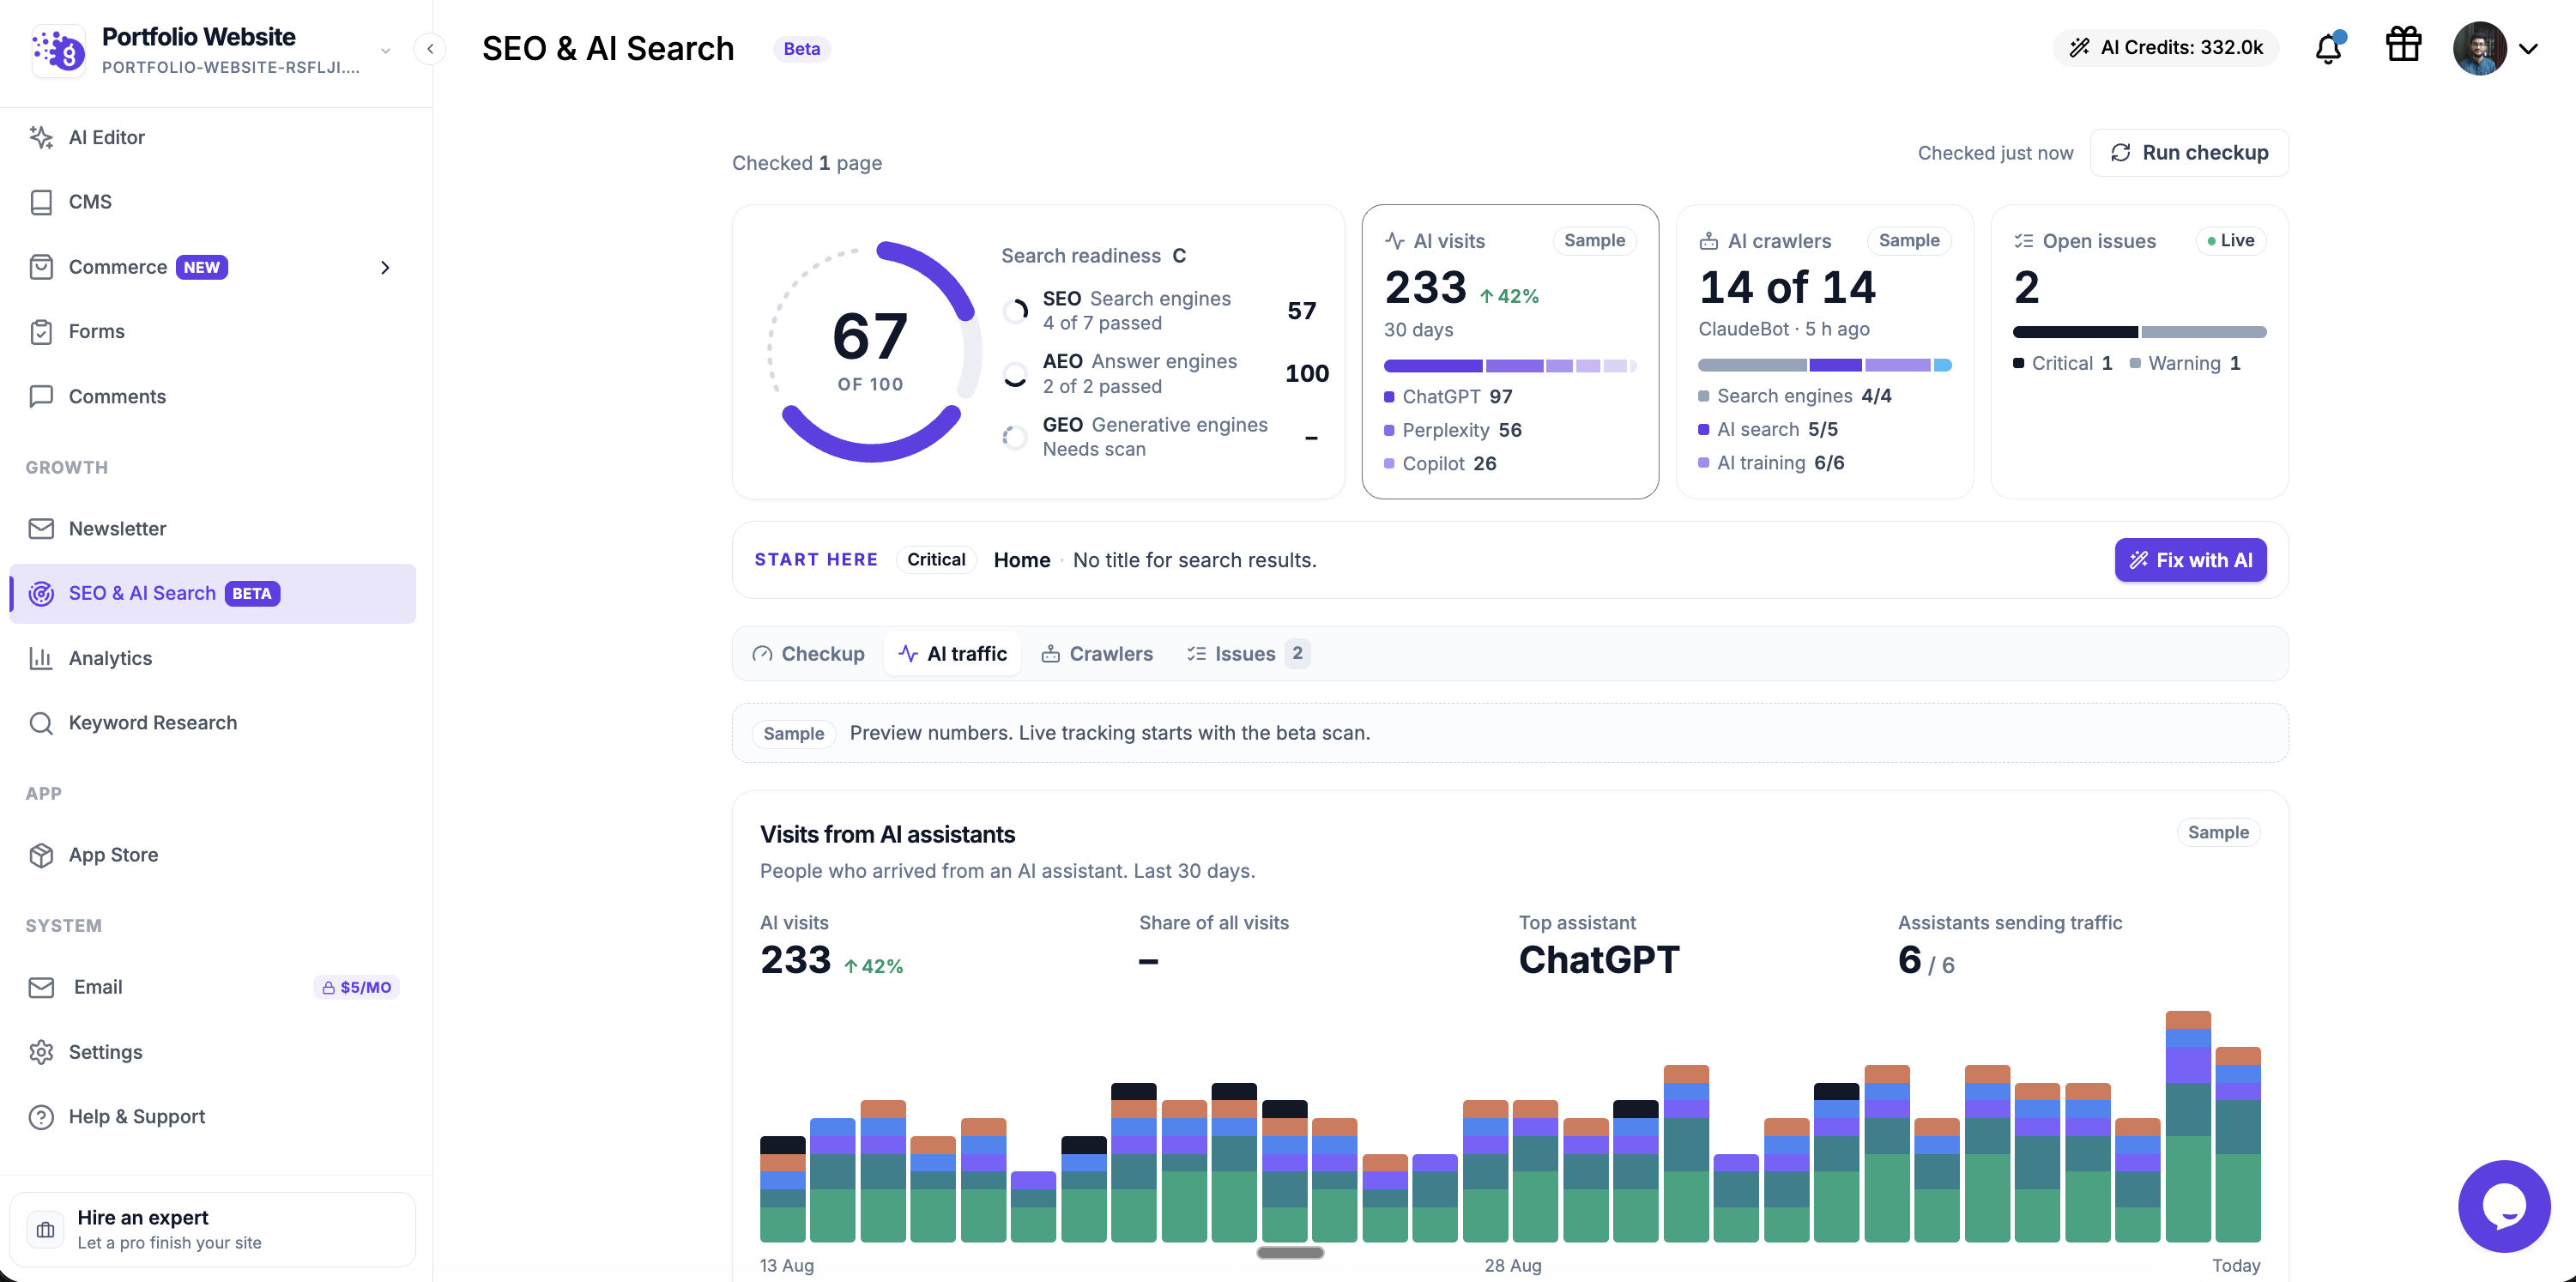The height and width of the screenshot is (1282, 2576).
Task: Click the Newsletter envelope icon
Action: coord(41,528)
